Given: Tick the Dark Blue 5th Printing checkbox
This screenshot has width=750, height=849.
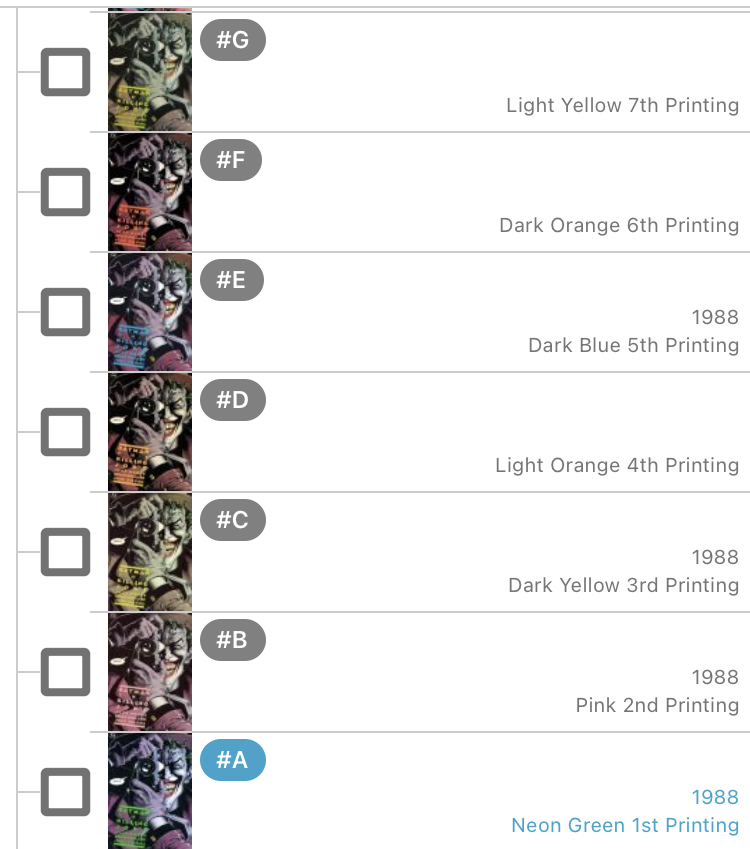Looking at the screenshot, I should pyautogui.click(x=66, y=312).
